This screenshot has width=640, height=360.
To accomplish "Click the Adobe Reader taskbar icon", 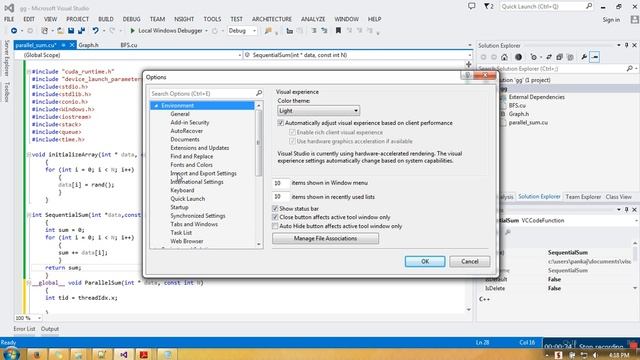I will (144, 354).
